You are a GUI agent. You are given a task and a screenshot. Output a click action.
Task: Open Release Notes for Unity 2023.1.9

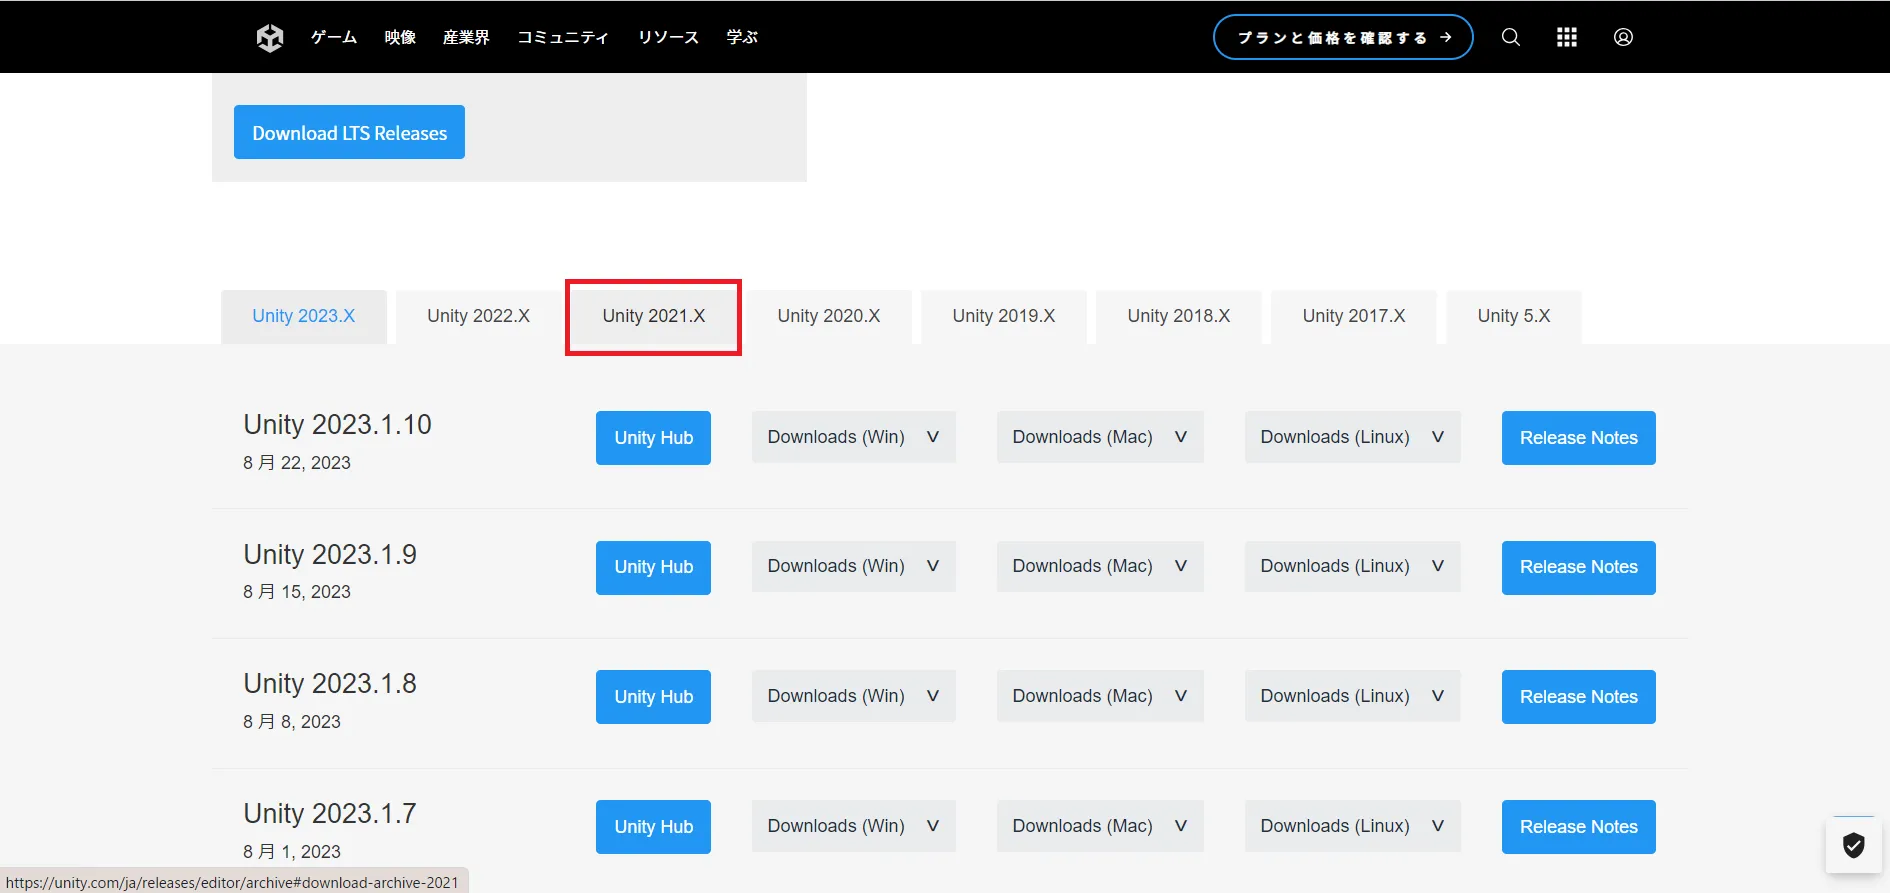[1579, 567]
